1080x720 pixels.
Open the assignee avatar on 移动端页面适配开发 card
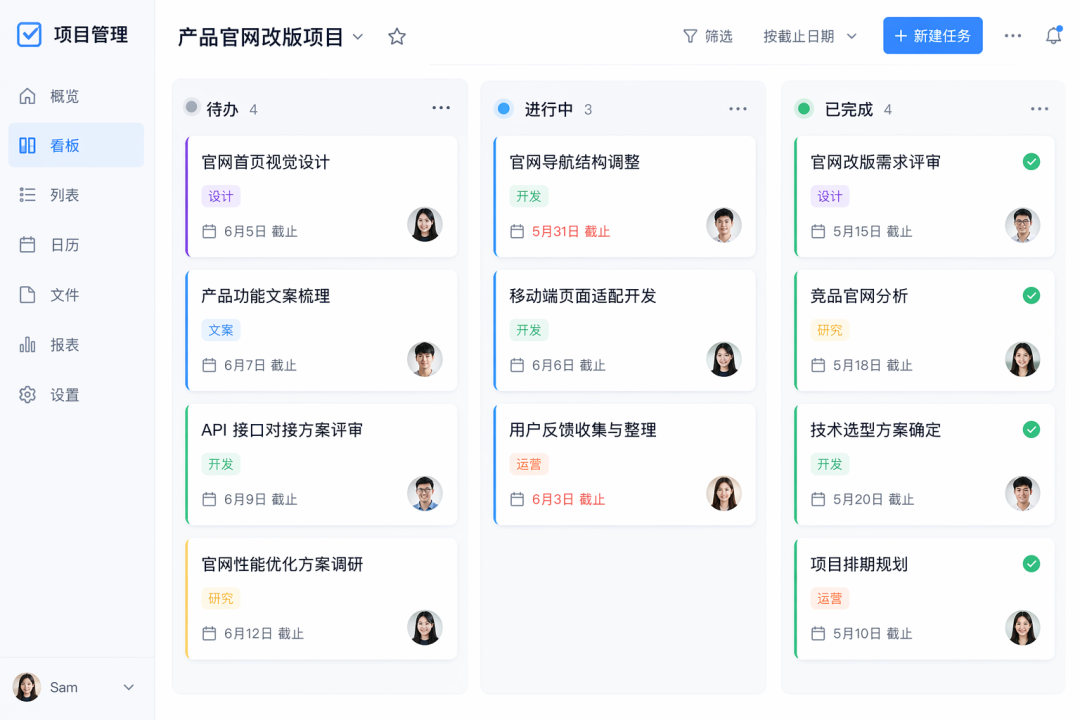[724, 359]
